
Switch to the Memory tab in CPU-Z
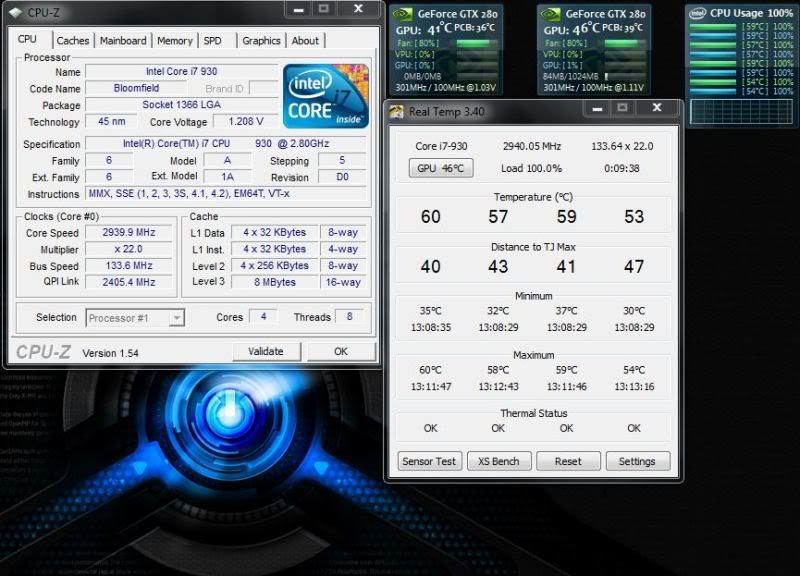click(x=172, y=40)
